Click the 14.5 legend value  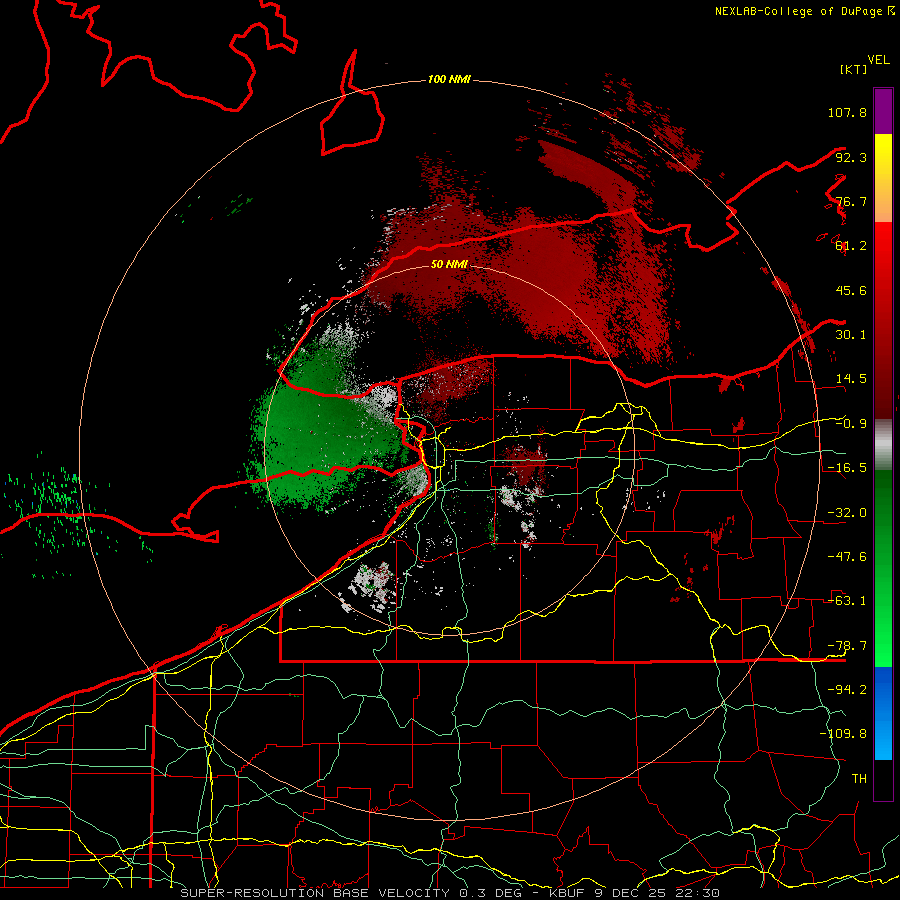[x=851, y=379]
